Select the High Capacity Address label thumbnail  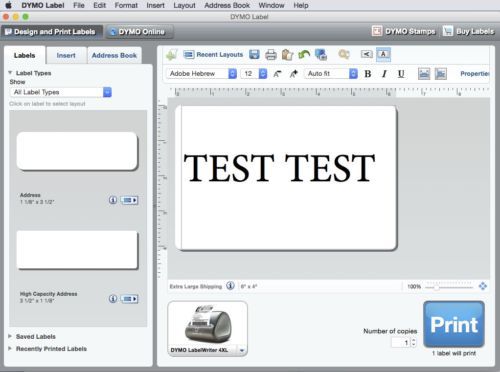click(x=77, y=250)
